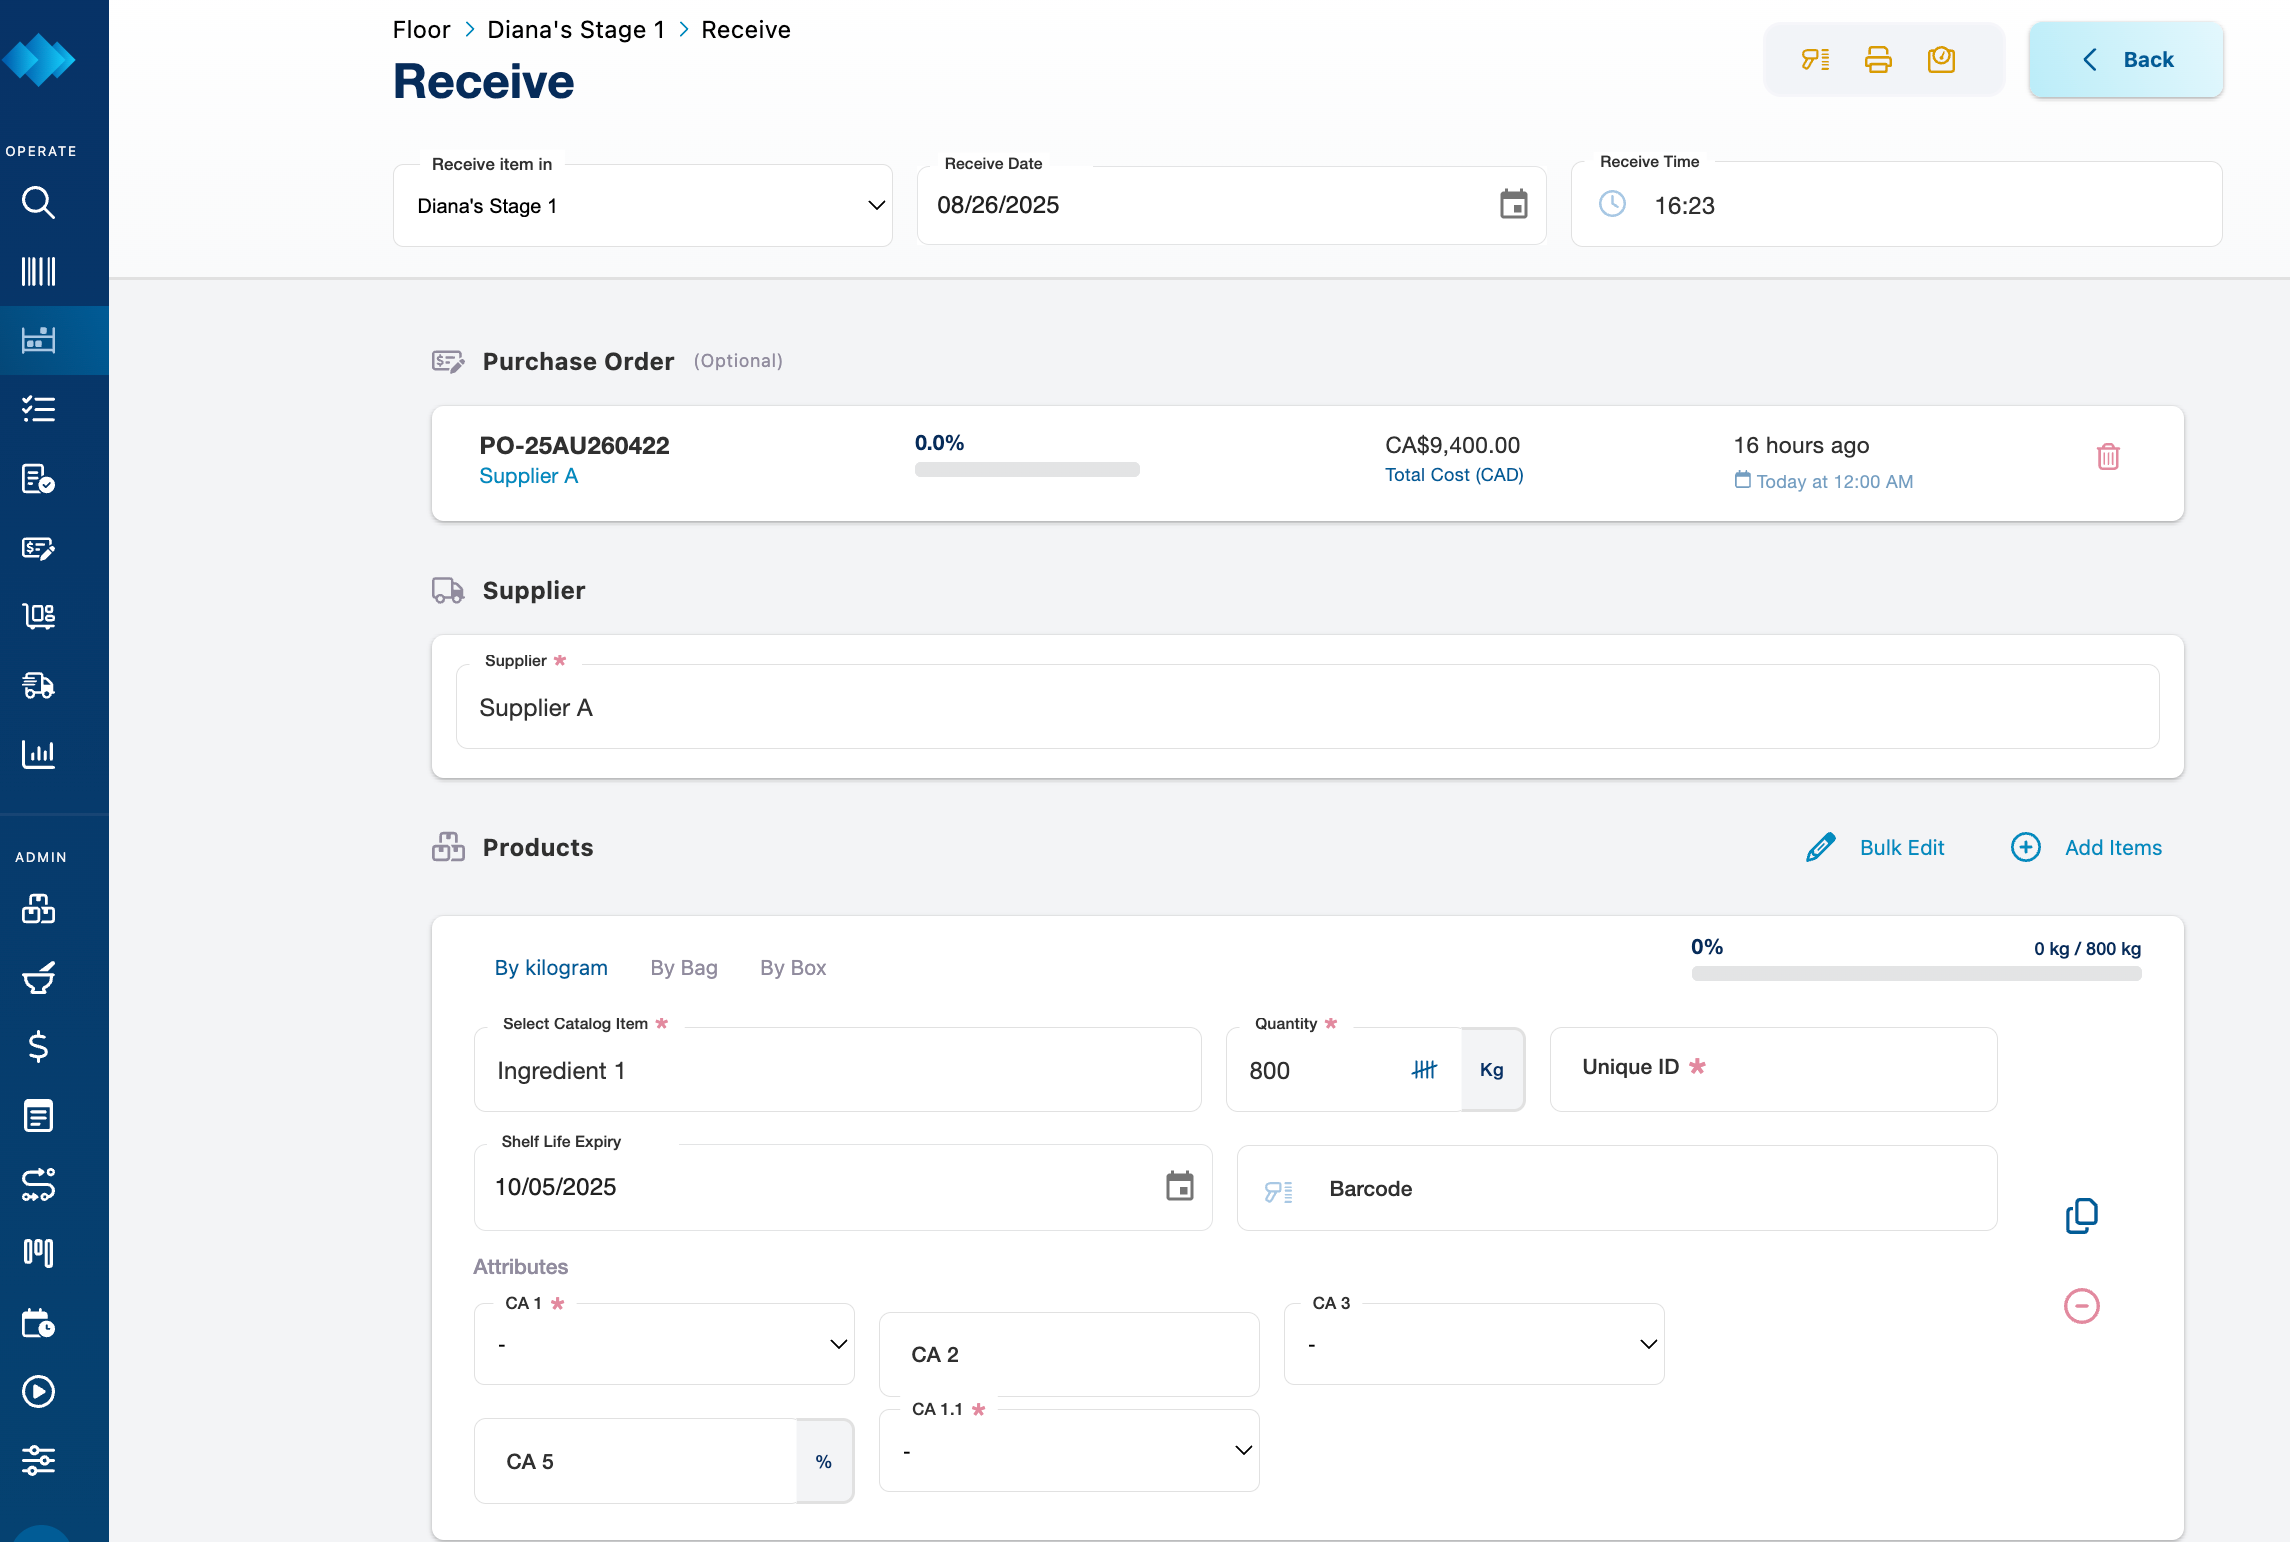Open the CA 1.1 attribute dropdown

click(x=1069, y=1451)
